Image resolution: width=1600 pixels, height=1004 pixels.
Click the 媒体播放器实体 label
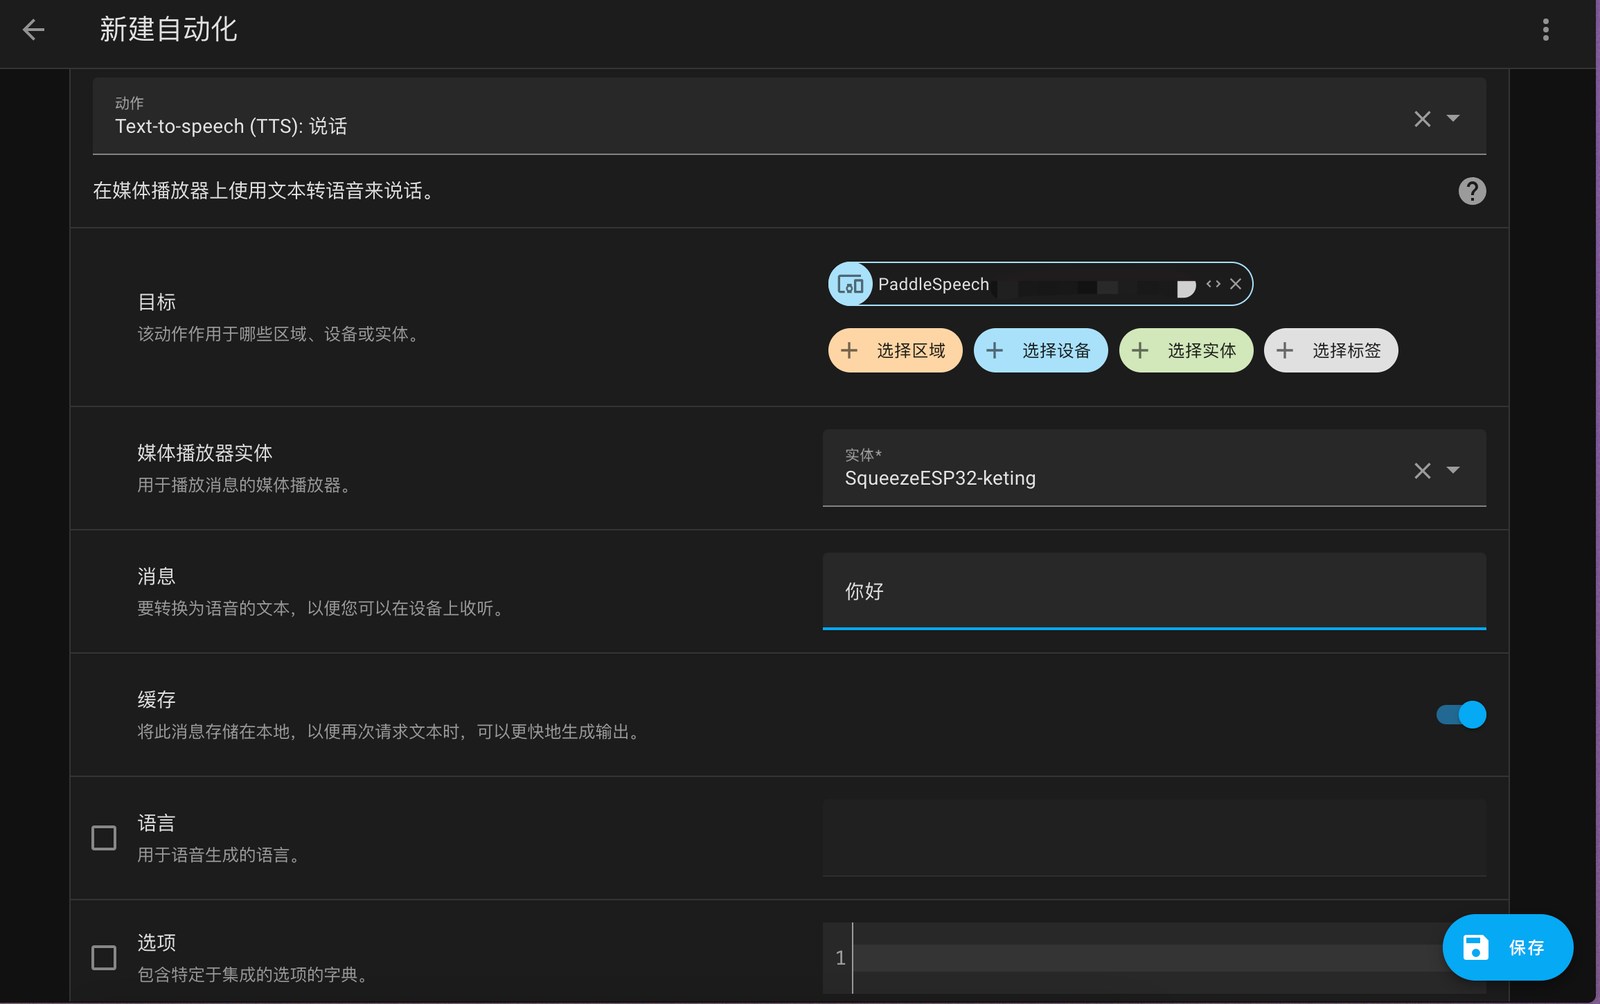tap(205, 453)
